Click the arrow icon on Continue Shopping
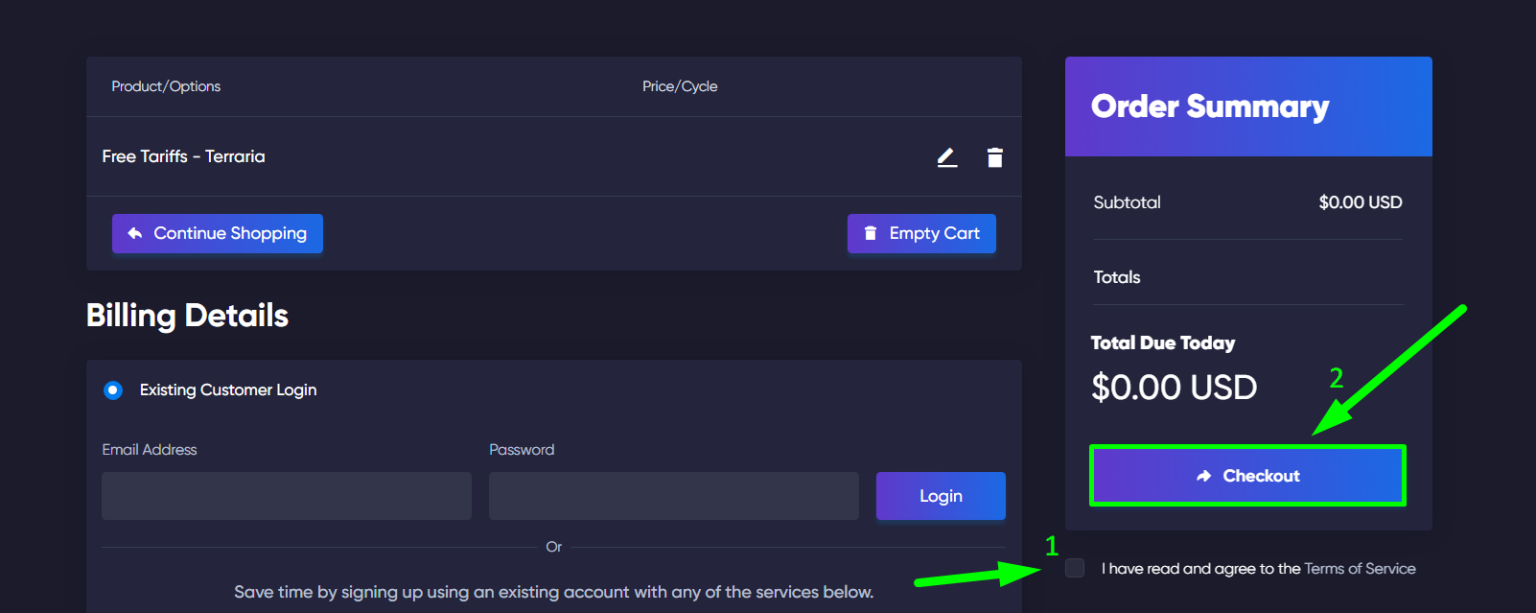1536x613 pixels. point(135,234)
